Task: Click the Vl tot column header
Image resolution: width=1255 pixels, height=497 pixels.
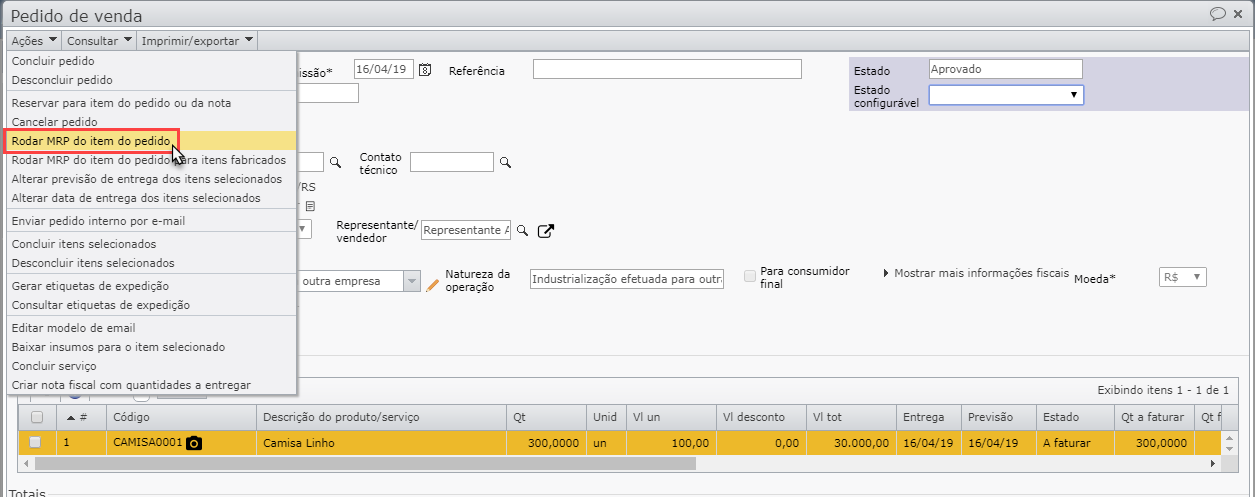Action: click(851, 417)
